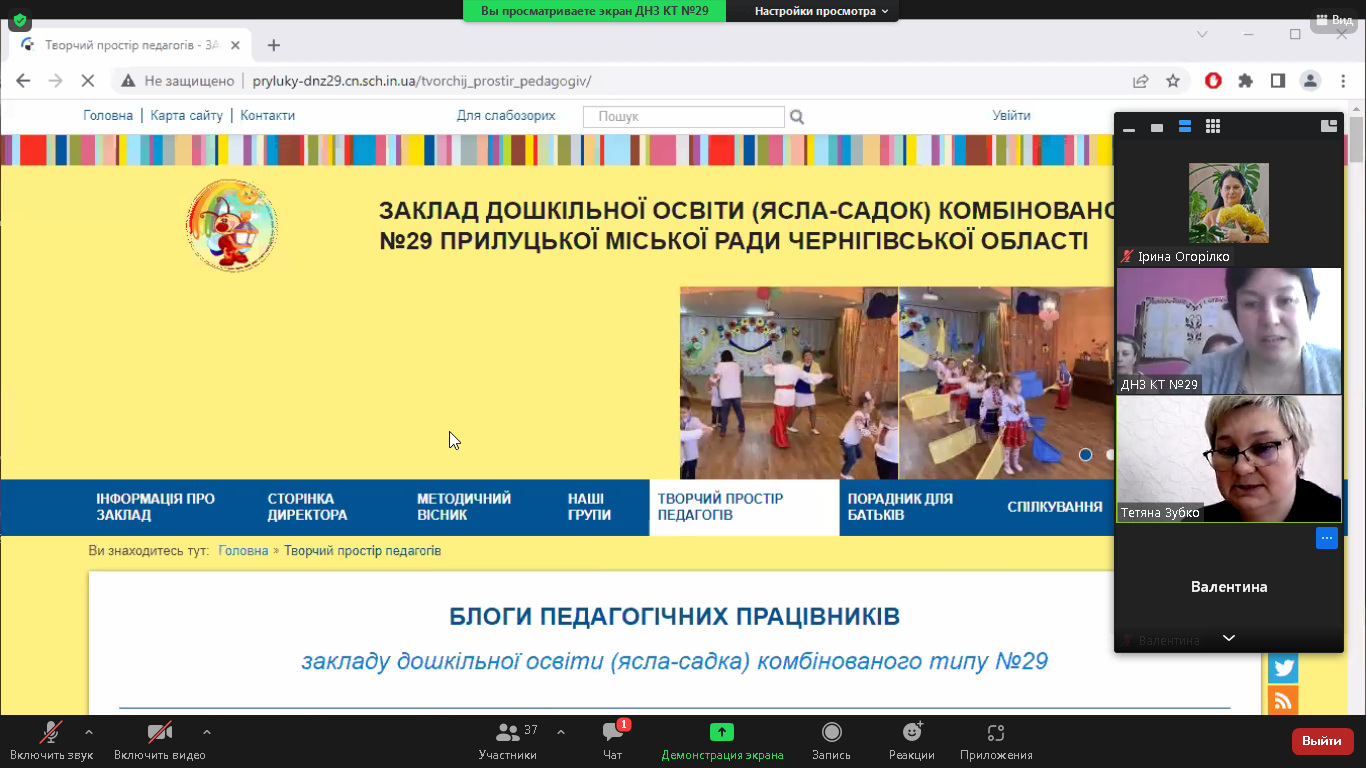This screenshot has width=1366, height=768.
Task: Open the browser extensions puzzle menu
Action: pyautogui.click(x=1245, y=81)
